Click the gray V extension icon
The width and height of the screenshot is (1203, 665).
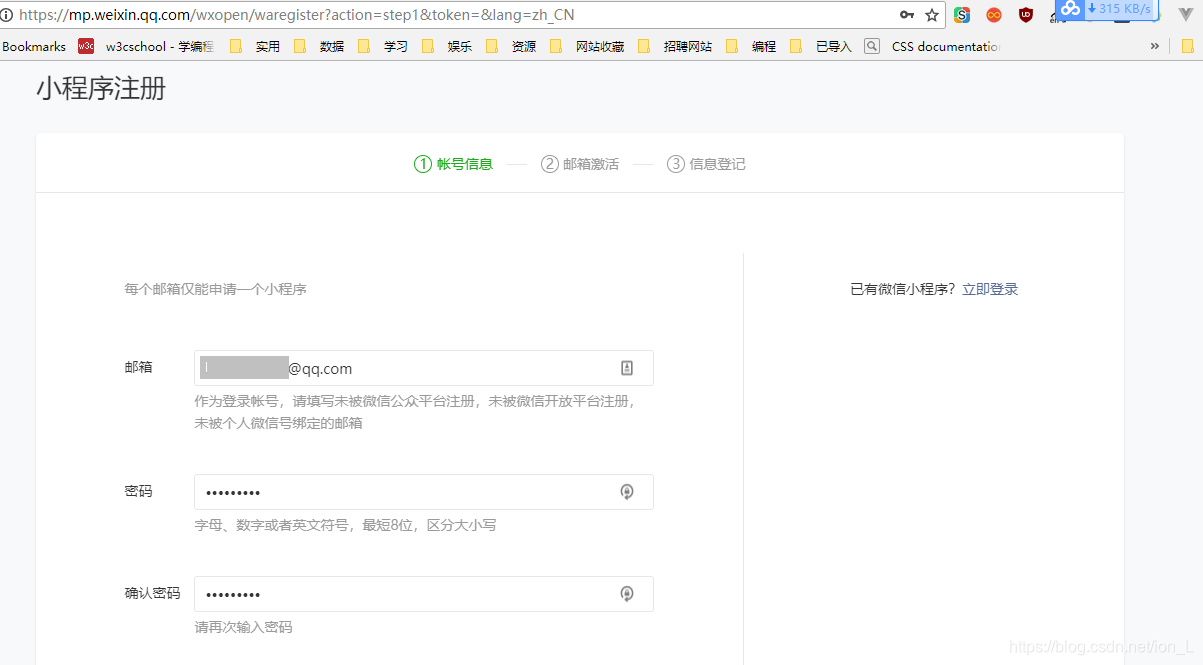pos(1186,14)
